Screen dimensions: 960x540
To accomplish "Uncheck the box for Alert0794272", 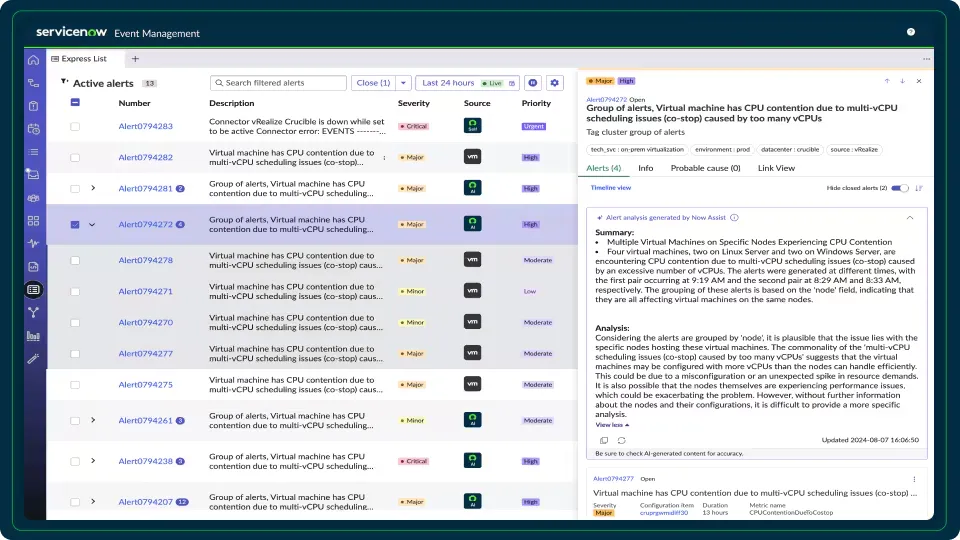I will (75, 225).
